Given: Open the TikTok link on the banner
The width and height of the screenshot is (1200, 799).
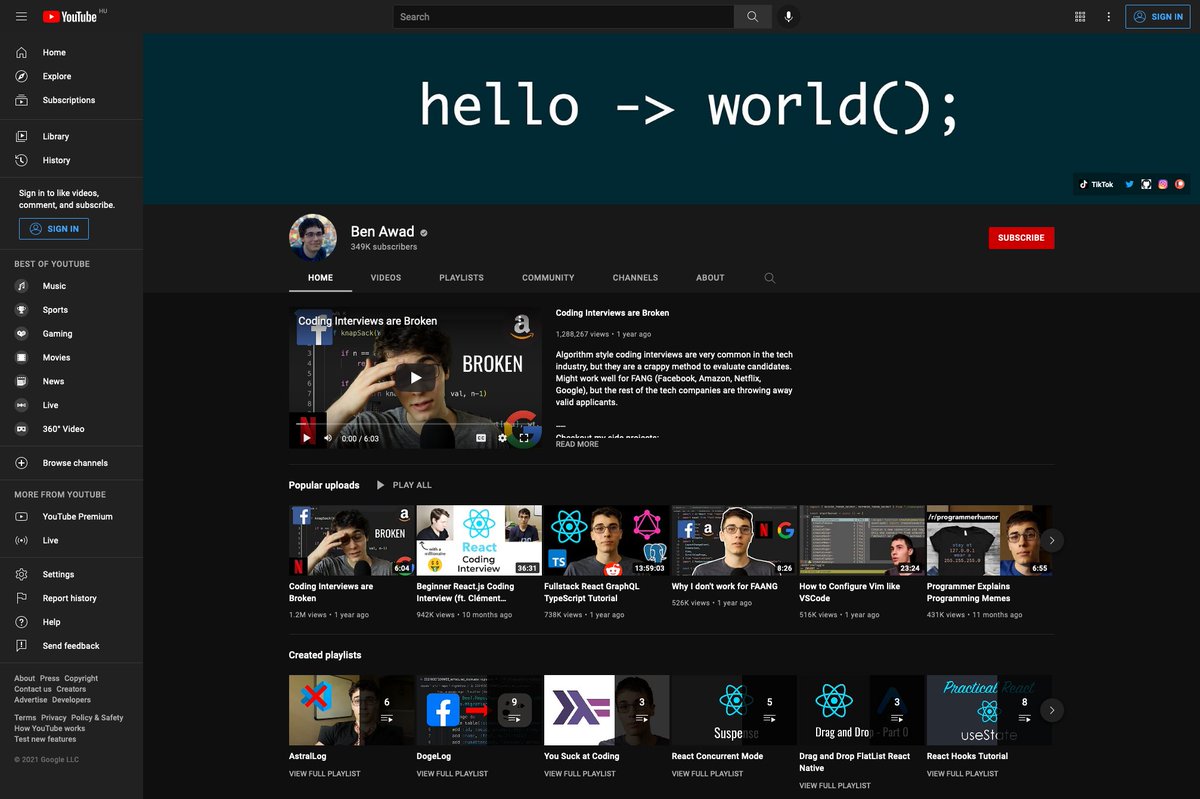Looking at the screenshot, I should coord(1097,184).
